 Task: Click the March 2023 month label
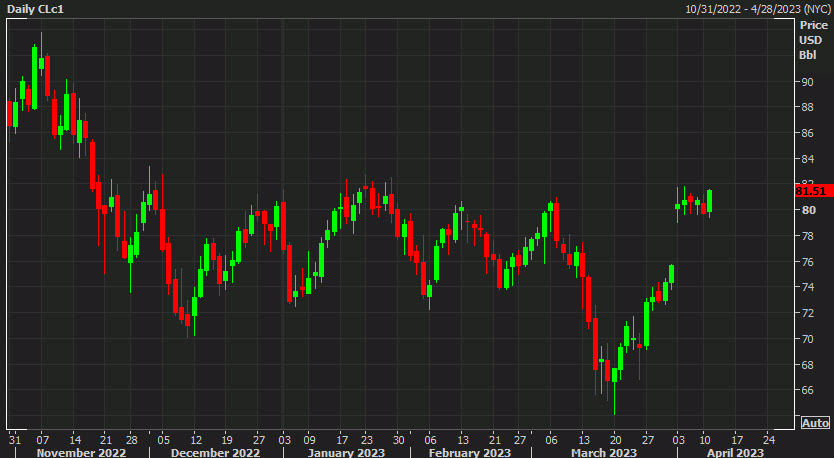[604, 453]
